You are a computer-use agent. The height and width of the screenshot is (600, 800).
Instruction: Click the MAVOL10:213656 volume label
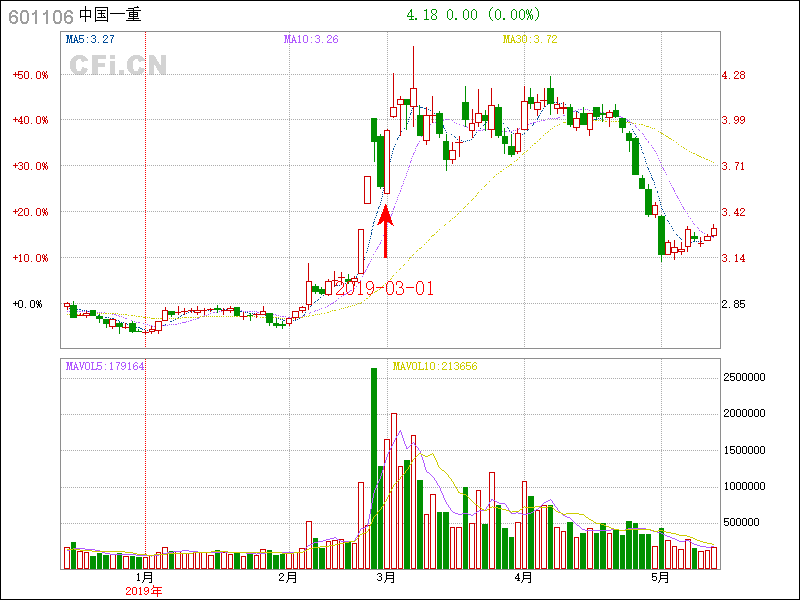(x=435, y=366)
